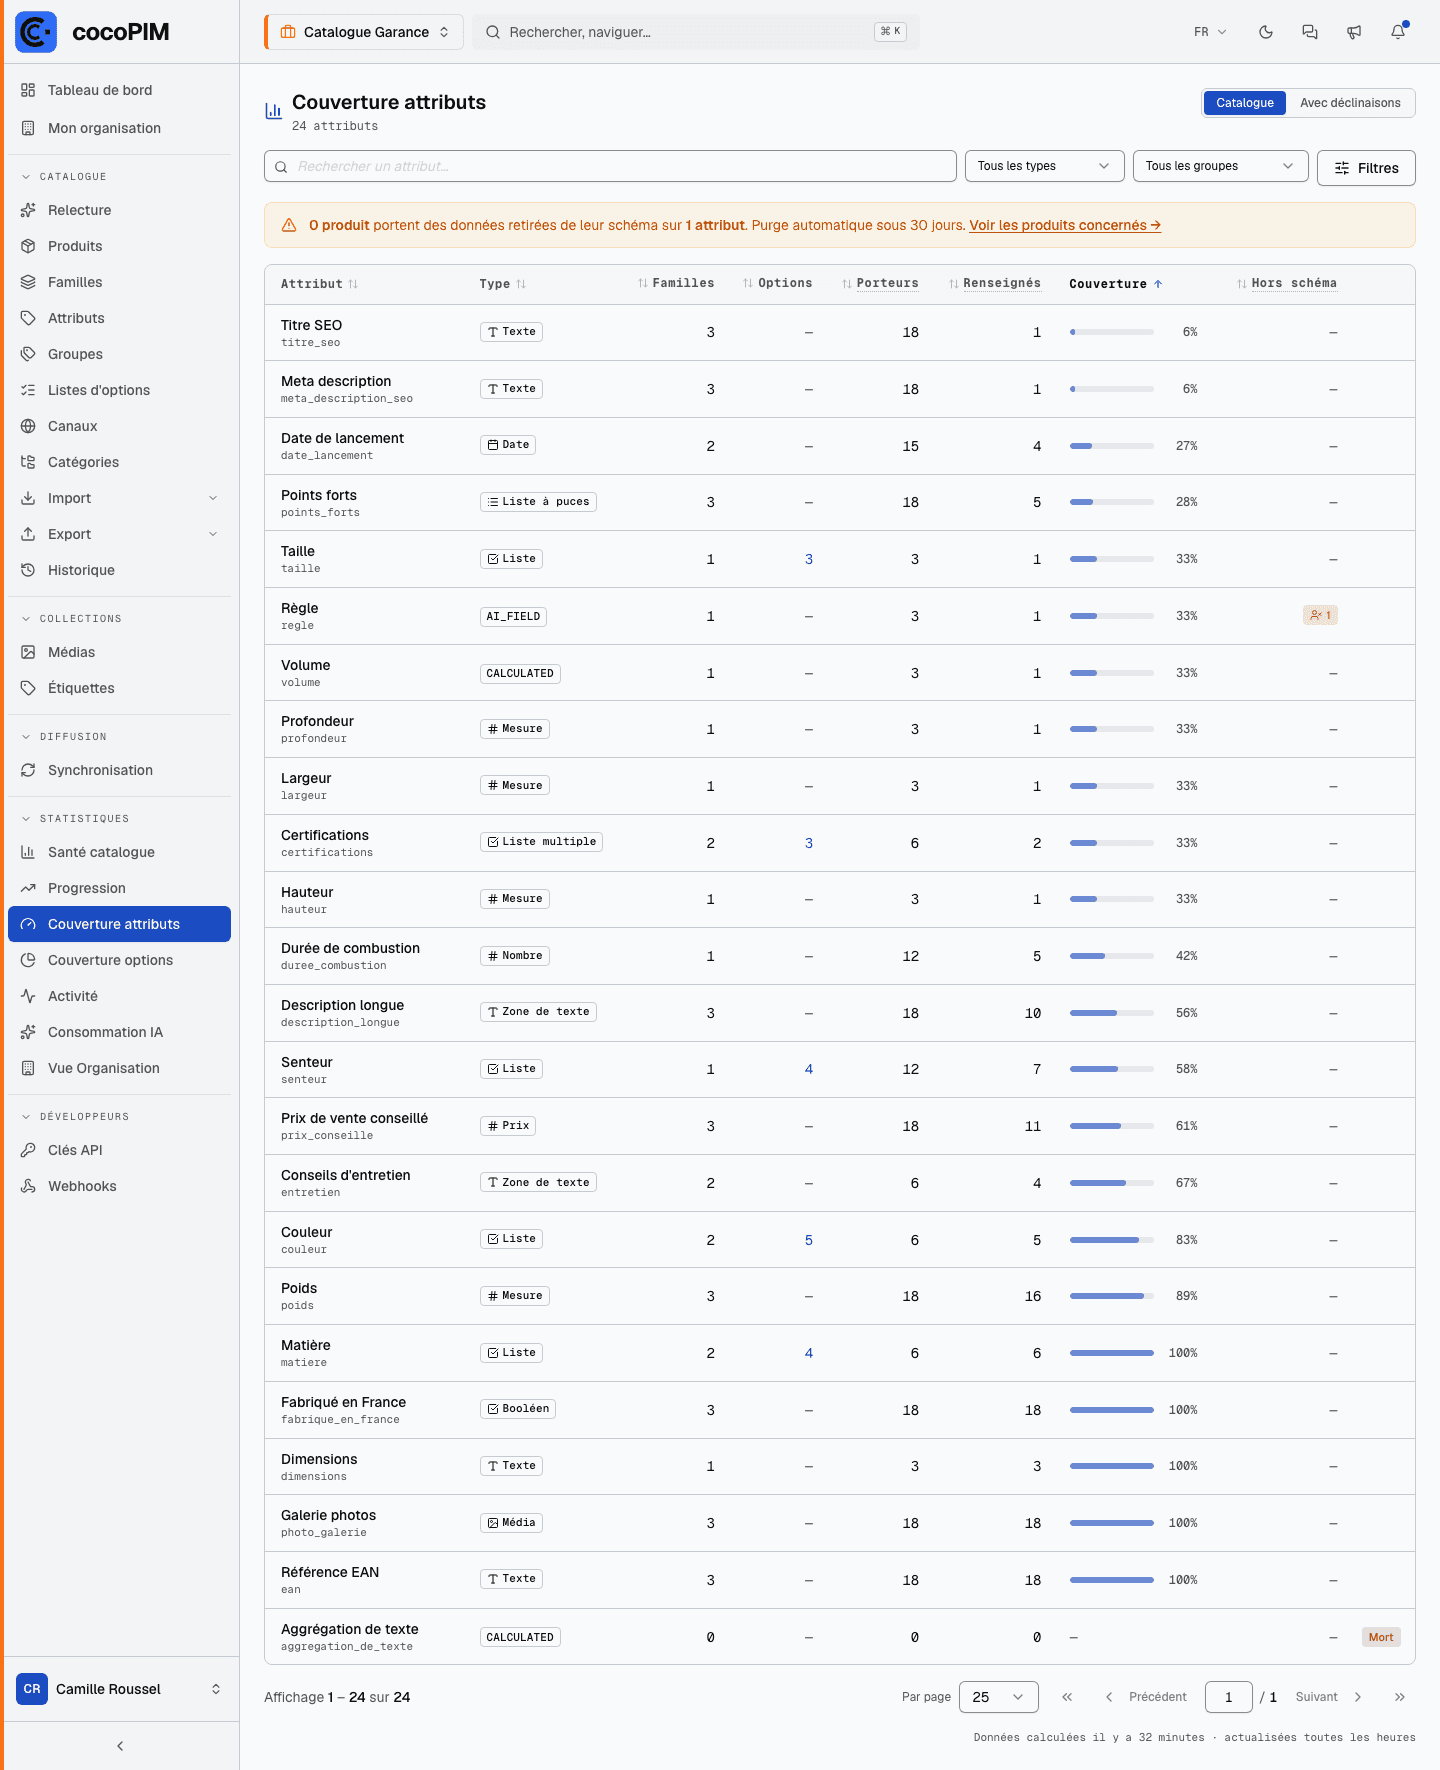Go to Produits section

pos(120,246)
